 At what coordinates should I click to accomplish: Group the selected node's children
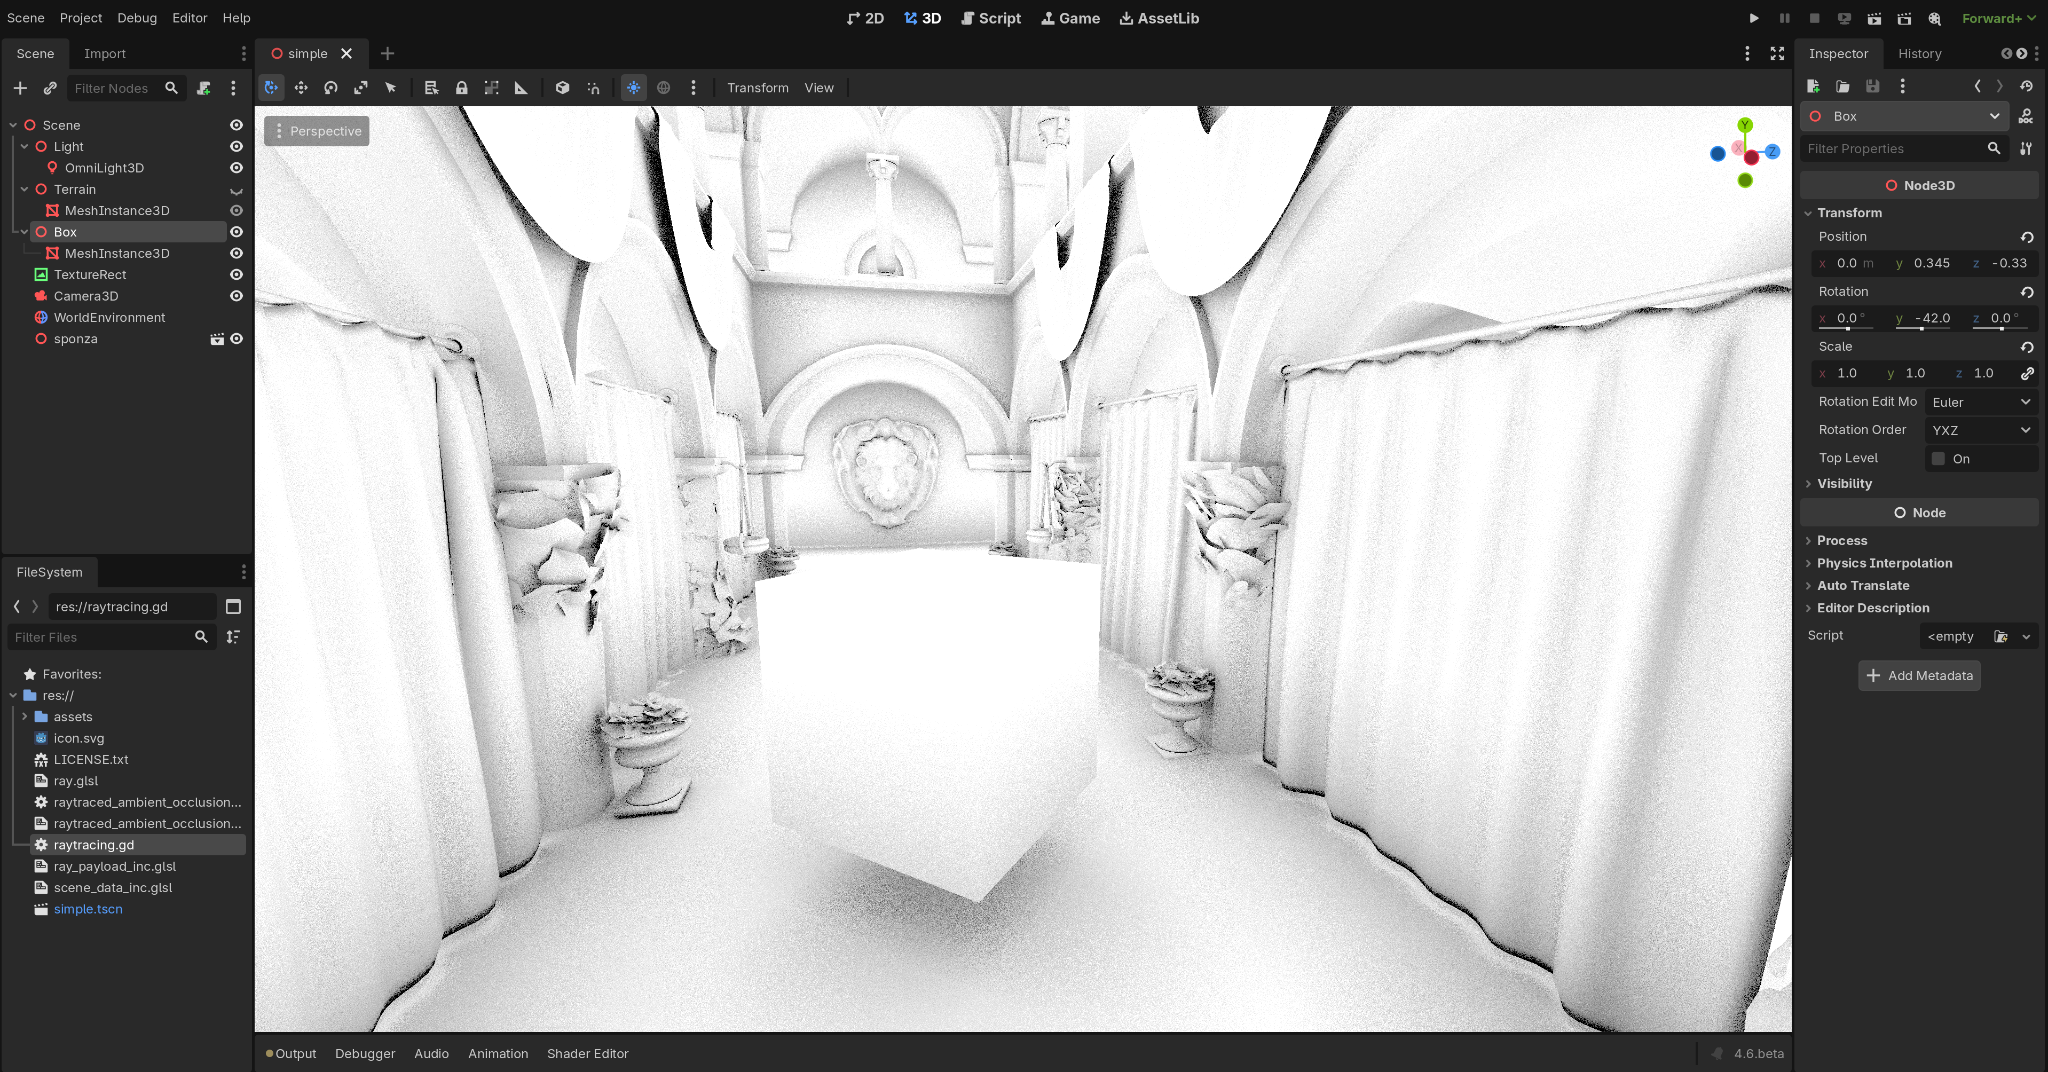(x=491, y=88)
